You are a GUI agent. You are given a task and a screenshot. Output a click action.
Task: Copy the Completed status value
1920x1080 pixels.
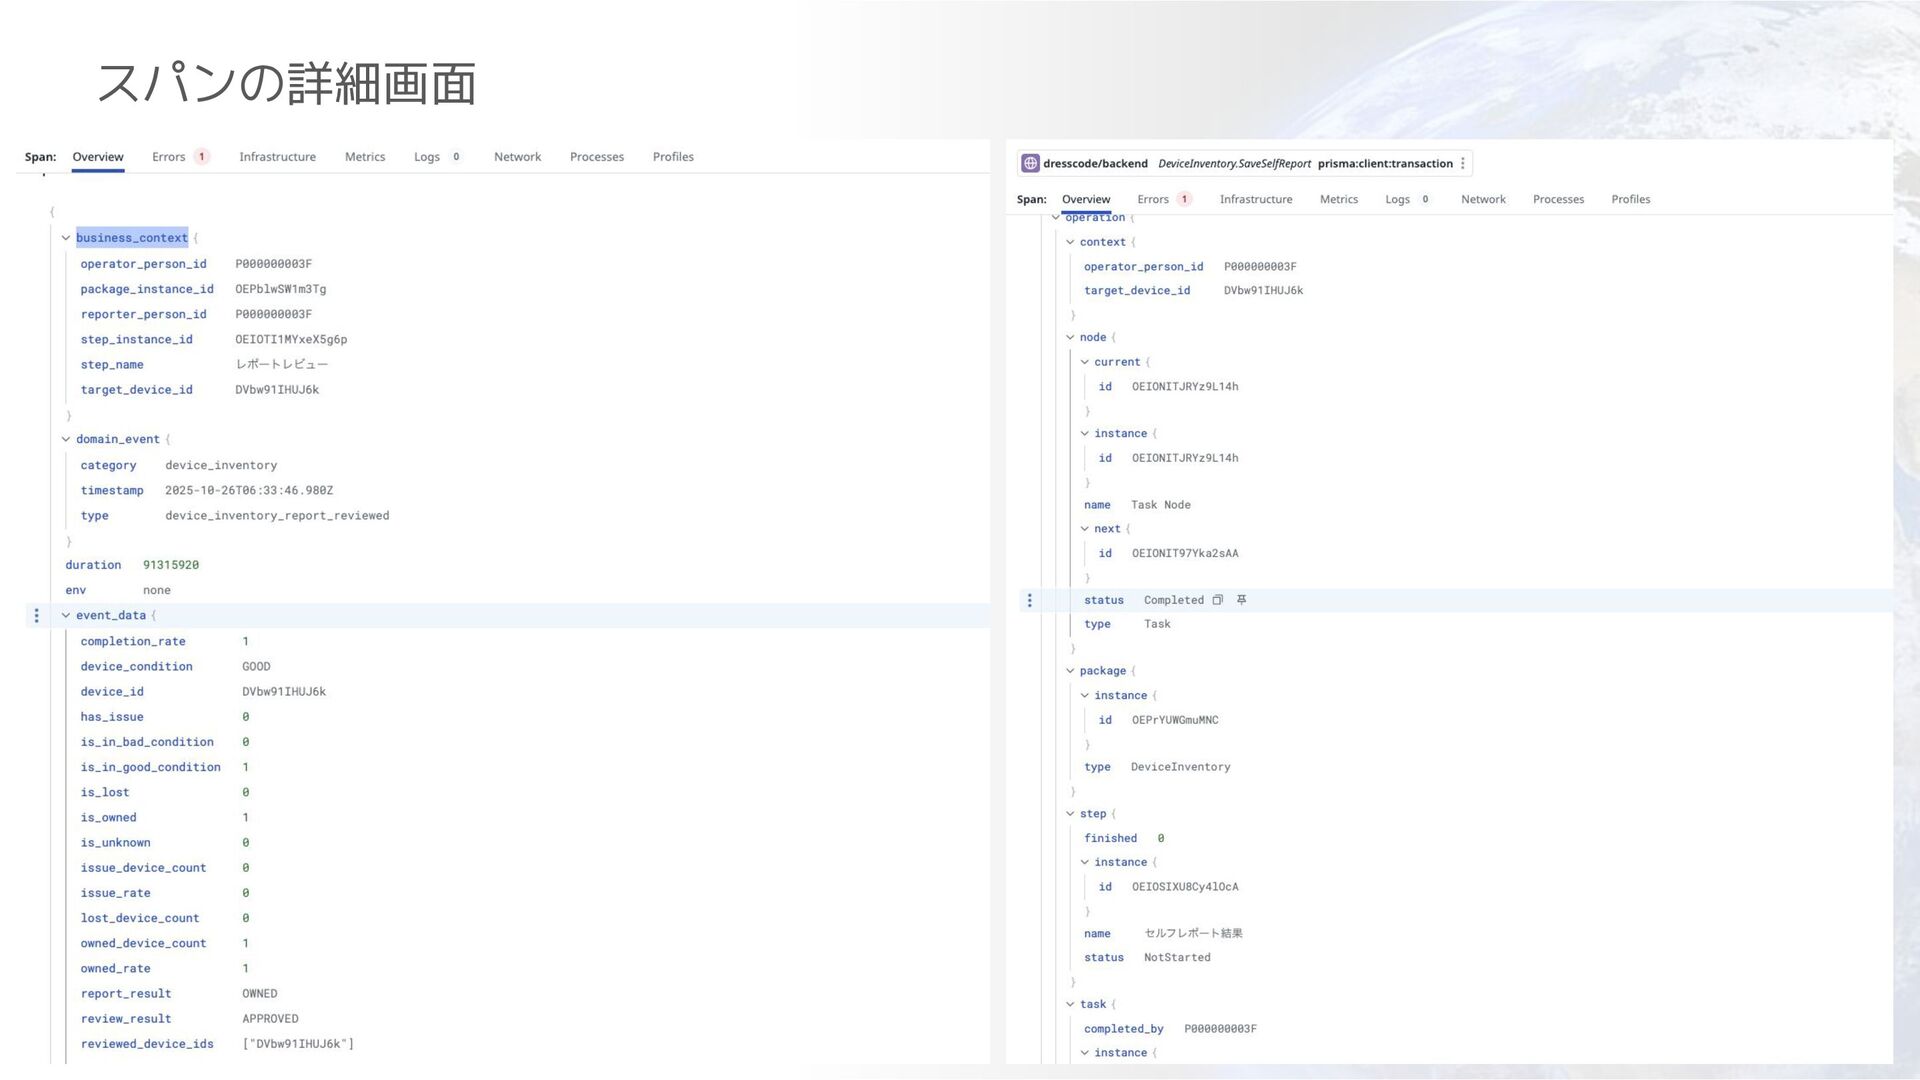pyautogui.click(x=1218, y=600)
